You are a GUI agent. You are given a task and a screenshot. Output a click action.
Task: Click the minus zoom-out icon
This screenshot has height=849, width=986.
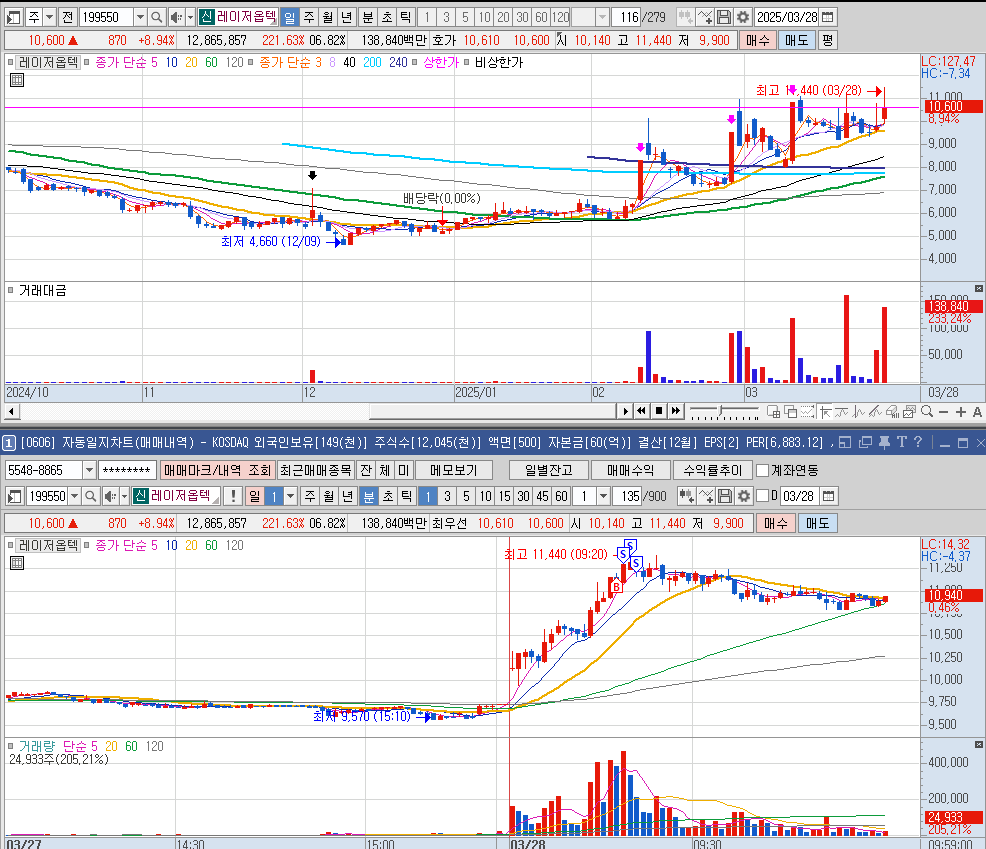943,412
